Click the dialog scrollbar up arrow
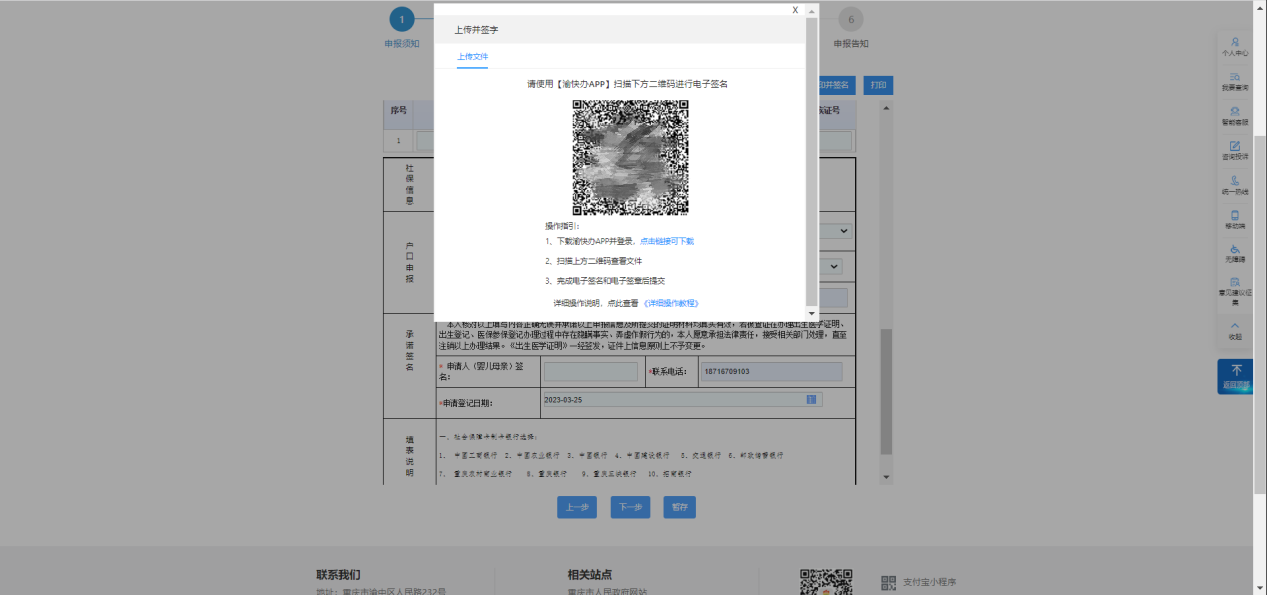This screenshot has height=595, width=1267. pos(811,11)
